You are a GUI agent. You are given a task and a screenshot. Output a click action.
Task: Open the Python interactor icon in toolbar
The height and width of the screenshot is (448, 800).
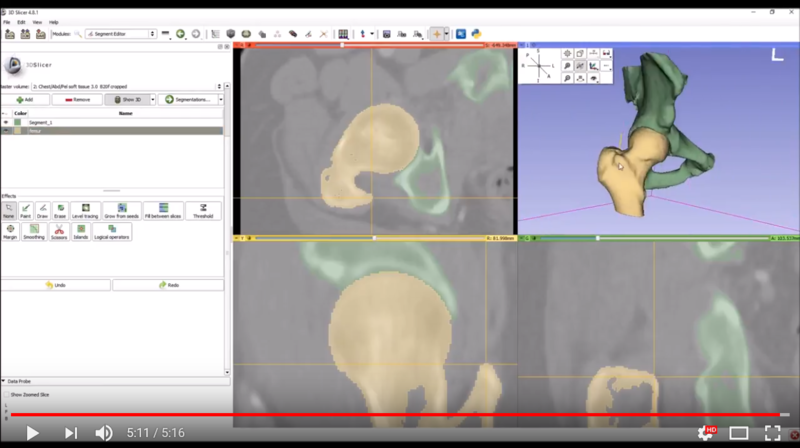point(477,34)
